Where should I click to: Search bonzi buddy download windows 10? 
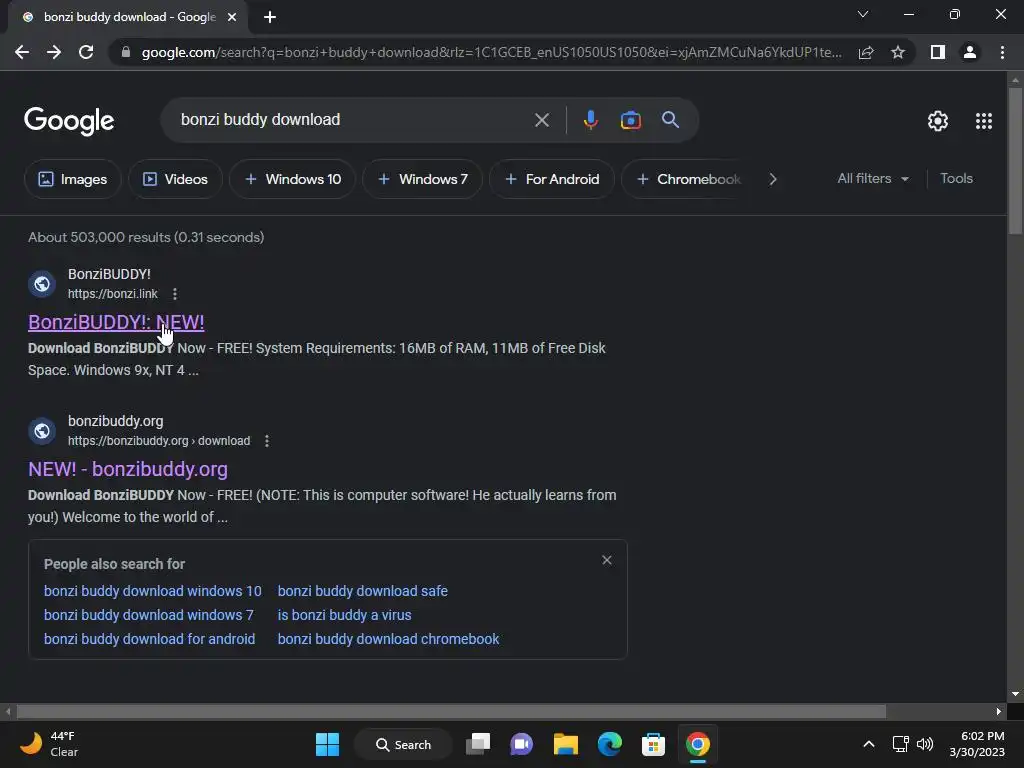[x=152, y=591]
